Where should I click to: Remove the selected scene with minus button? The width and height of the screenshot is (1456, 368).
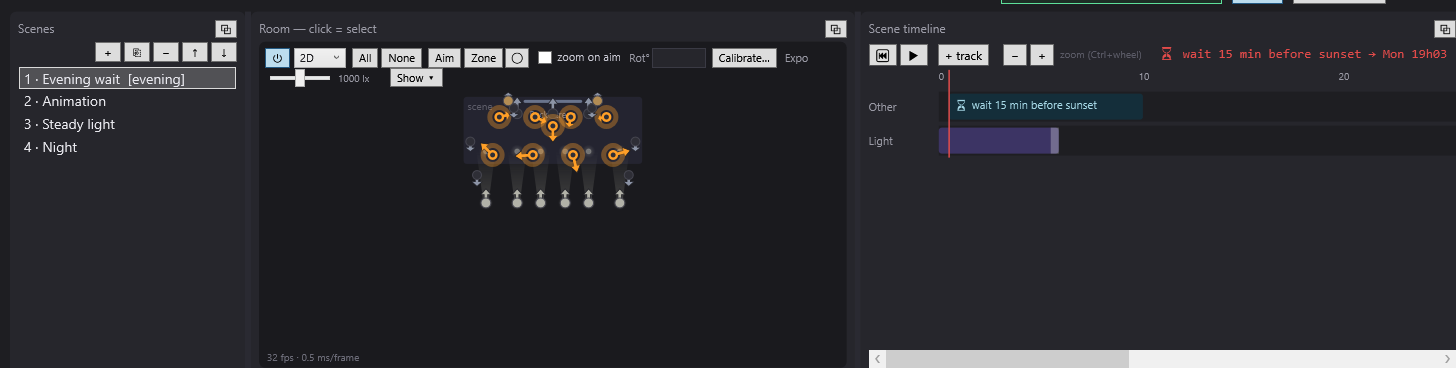pyautogui.click(x=166, y=52)
